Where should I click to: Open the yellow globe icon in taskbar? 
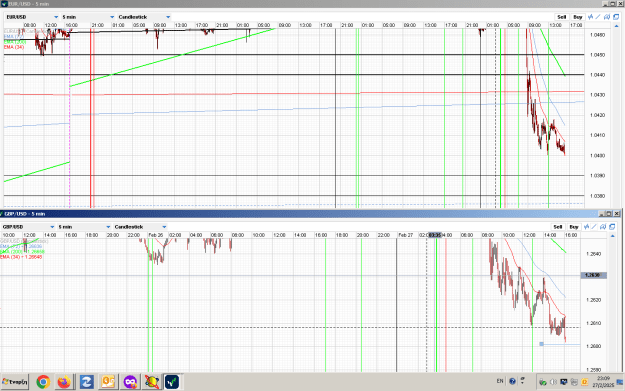(x=151, y=382)
